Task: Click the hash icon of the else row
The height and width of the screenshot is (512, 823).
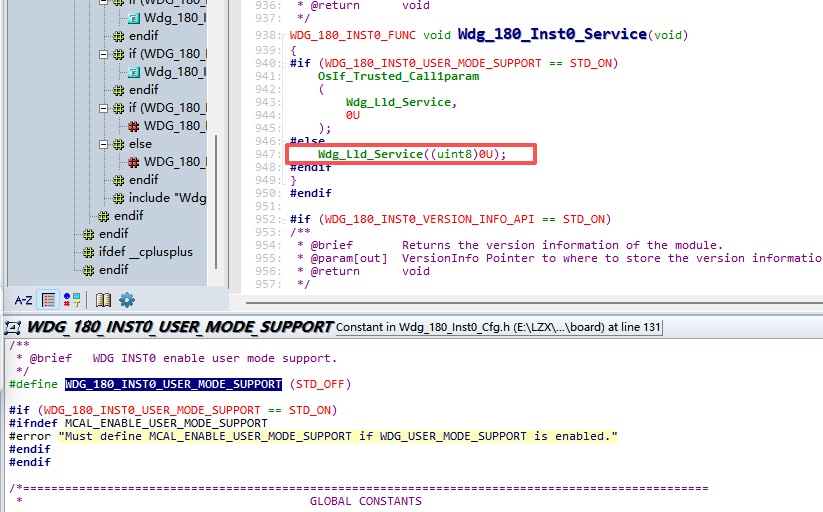Action: [x=119, y=144]
